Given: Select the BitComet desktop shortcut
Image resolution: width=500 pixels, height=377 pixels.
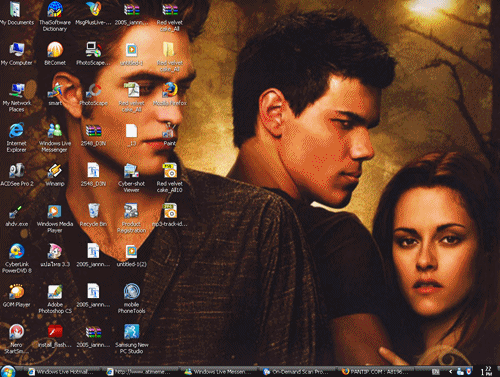Looking at the screenshot, I should click(x=55, y=53).
